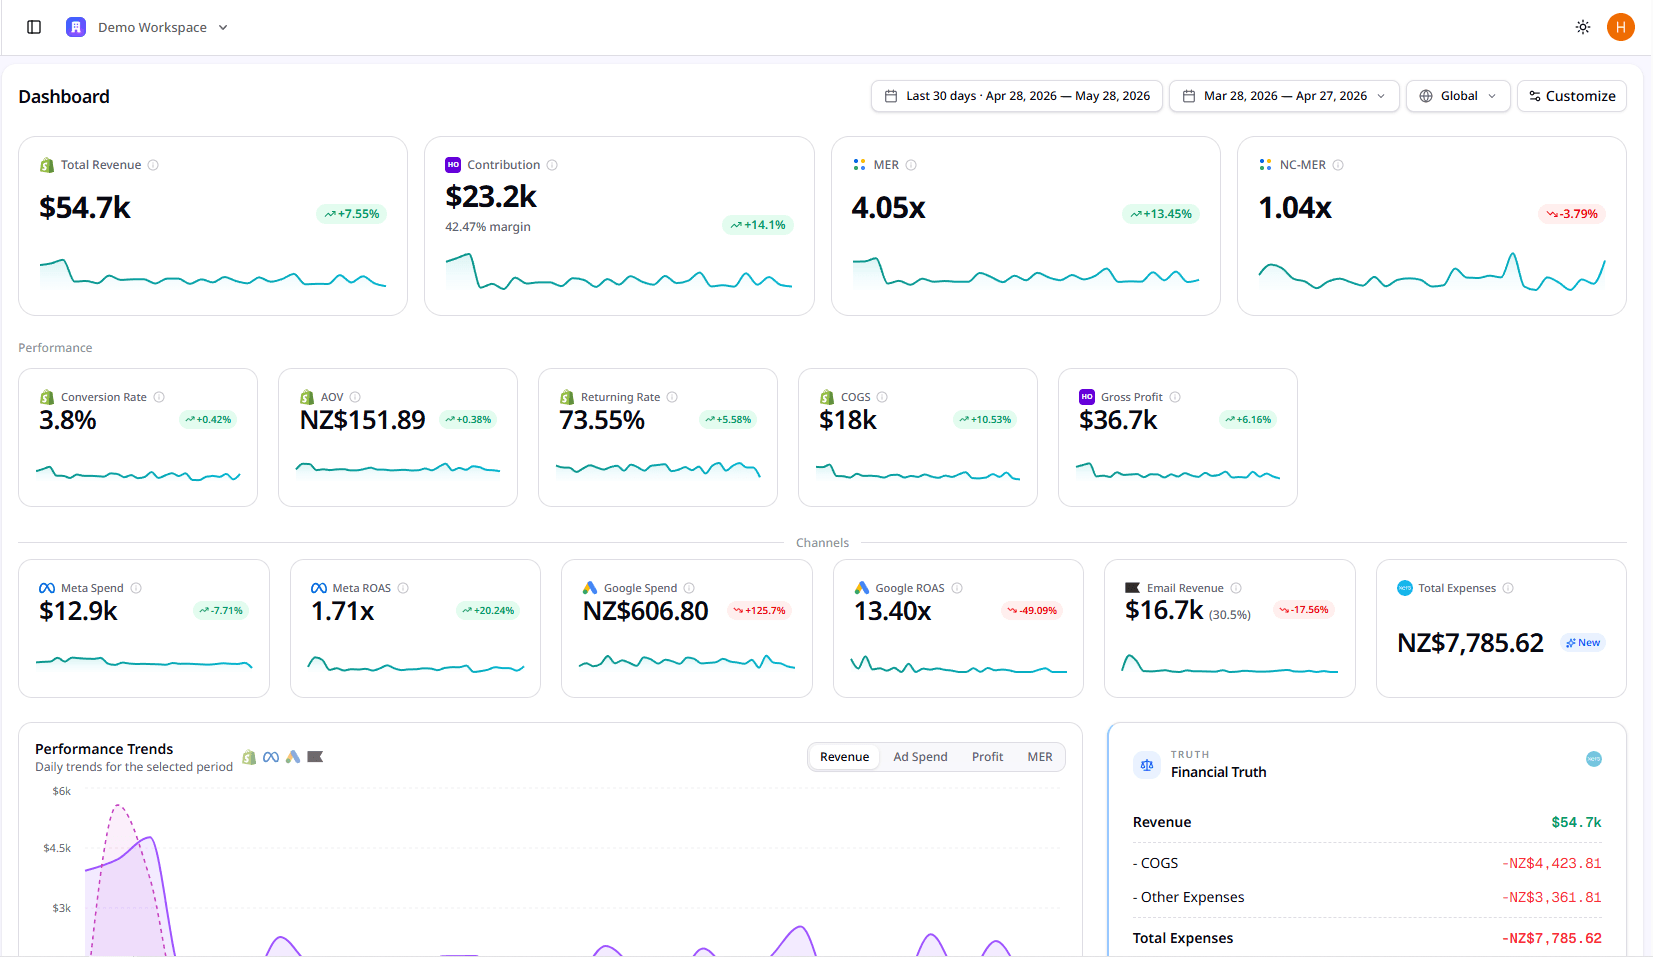Open the user avatar H menu

tap(1621, 27)
